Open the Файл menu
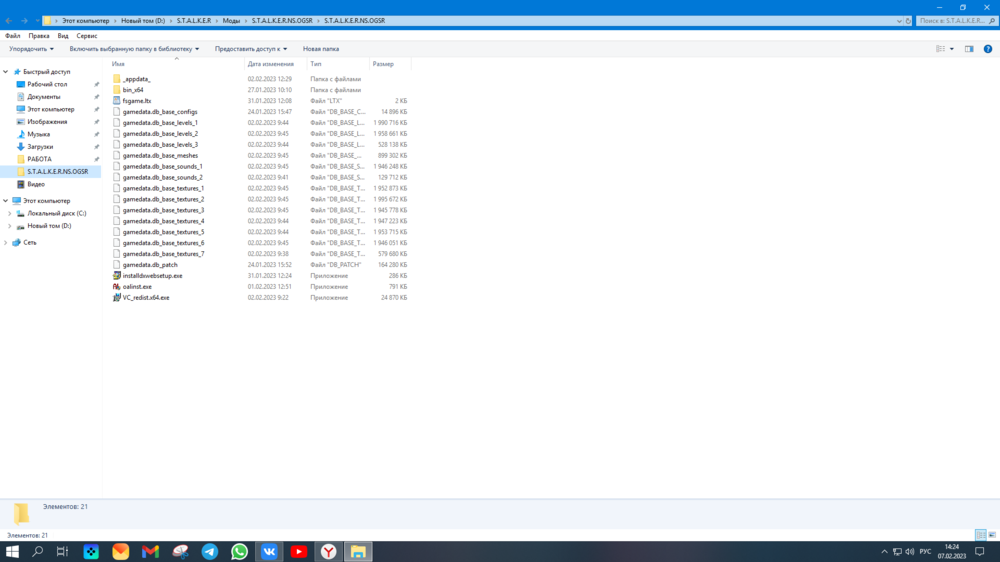 coord(12,35)
